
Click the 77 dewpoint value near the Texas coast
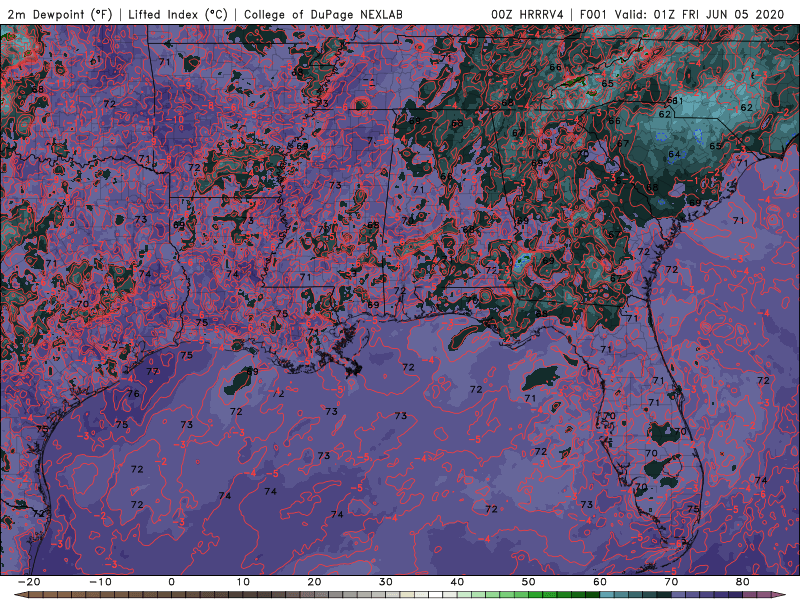tap(152, 371)
